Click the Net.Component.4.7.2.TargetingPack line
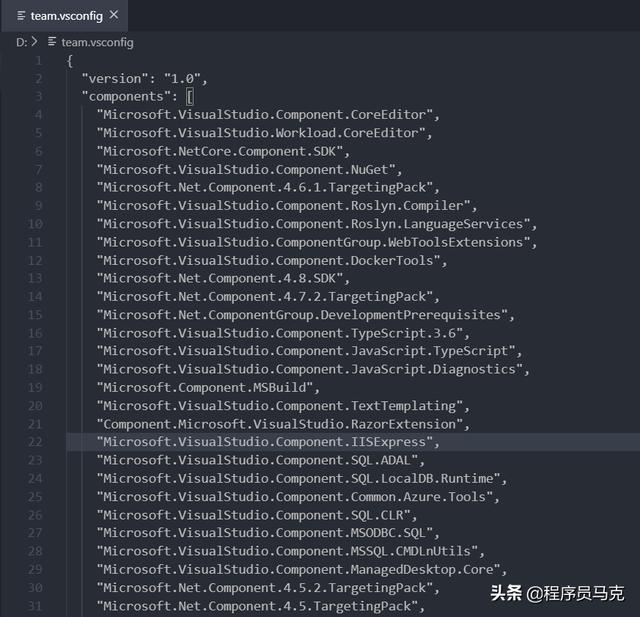The image size is (640, 617). point(268,297)
